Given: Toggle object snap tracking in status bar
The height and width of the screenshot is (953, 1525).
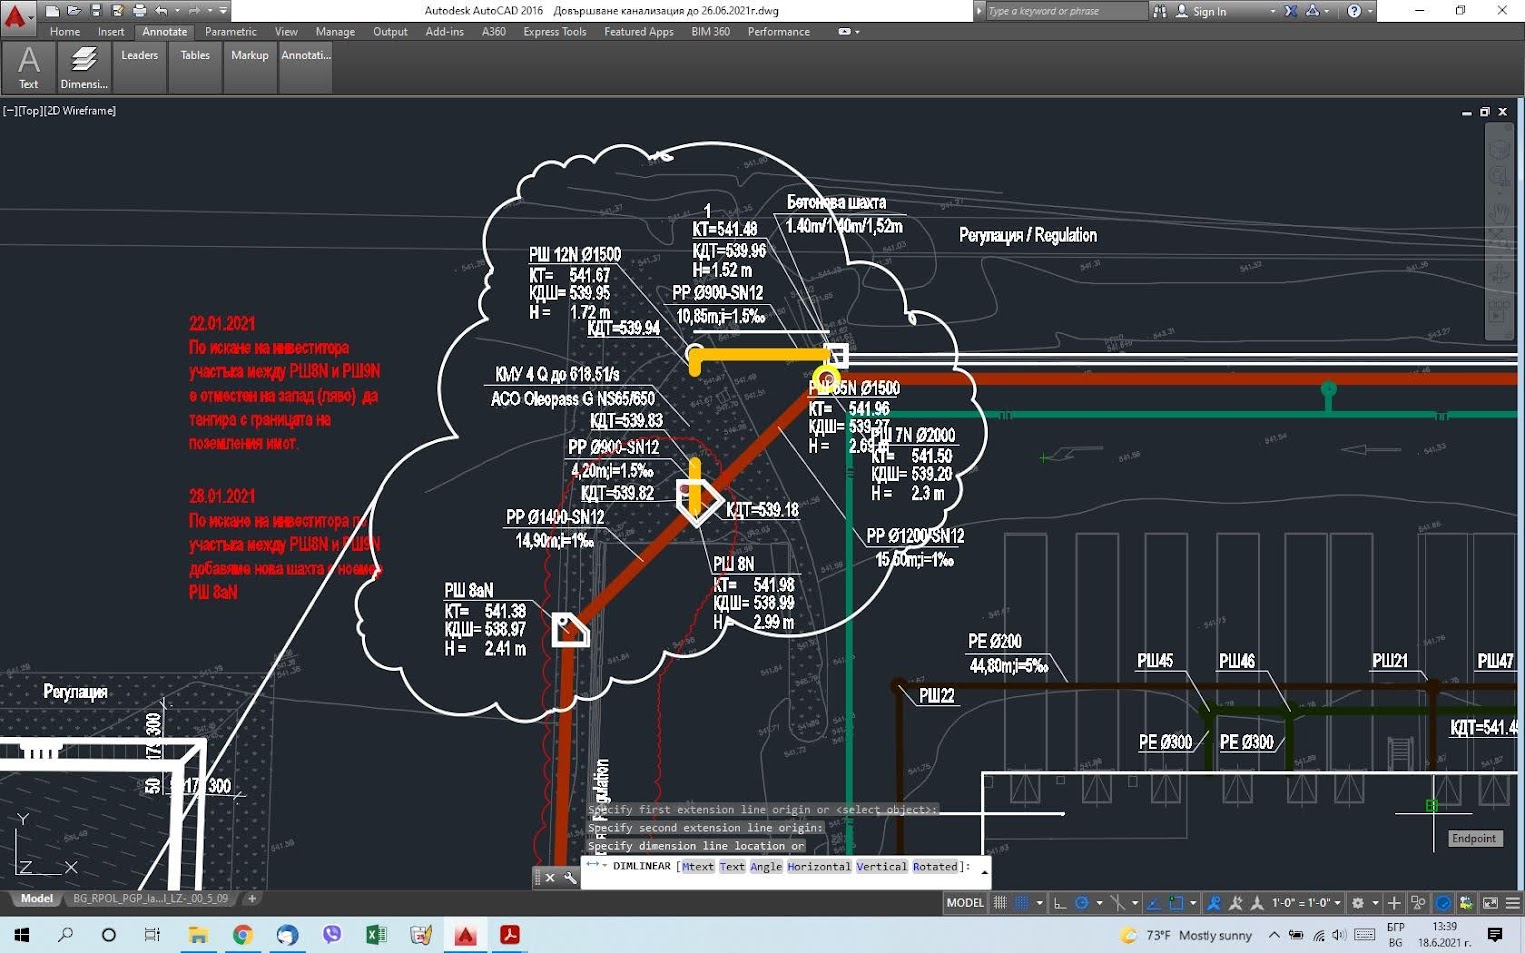Looking at the screenshot, I should point(1151,903).
